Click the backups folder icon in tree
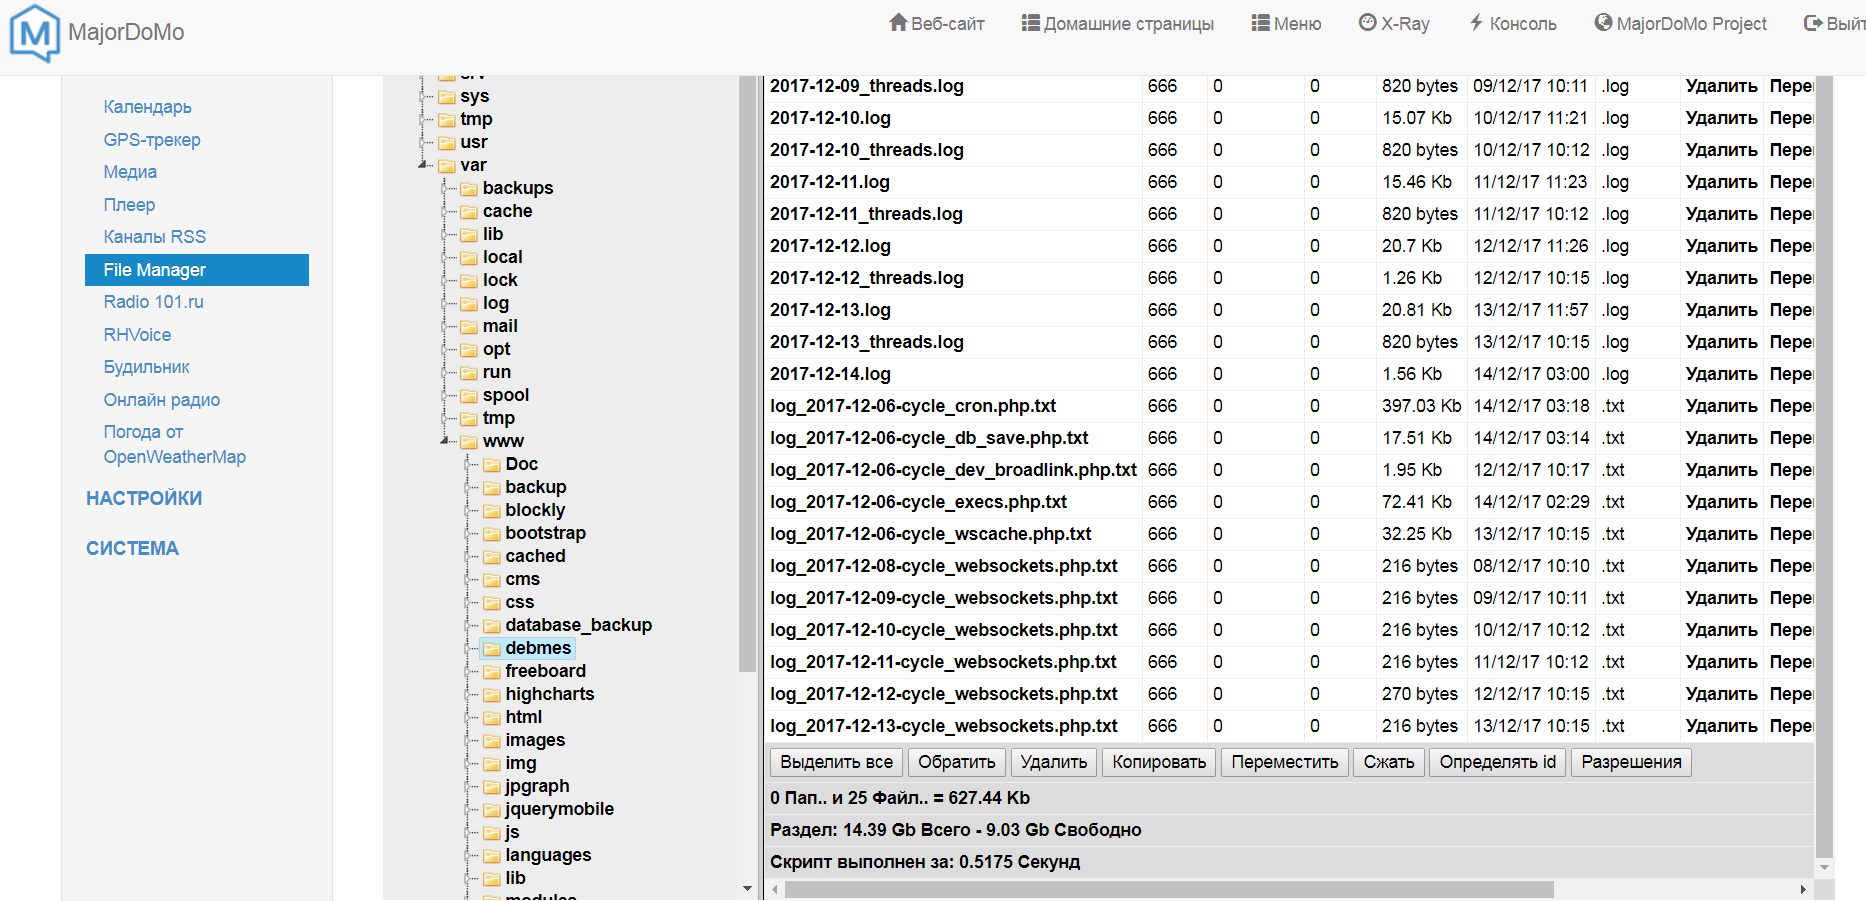The image size is (1866, 901). (x=469, y=189)
